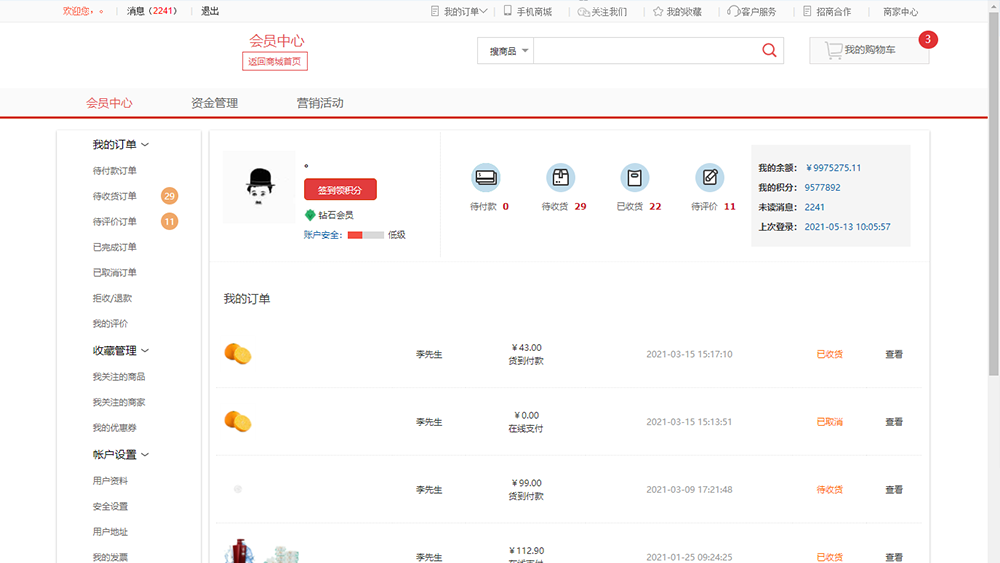Viewport: 1000px width, 563px height.
Task: Open 查看 for the ¥43.00 order
Action: point(893,354)
